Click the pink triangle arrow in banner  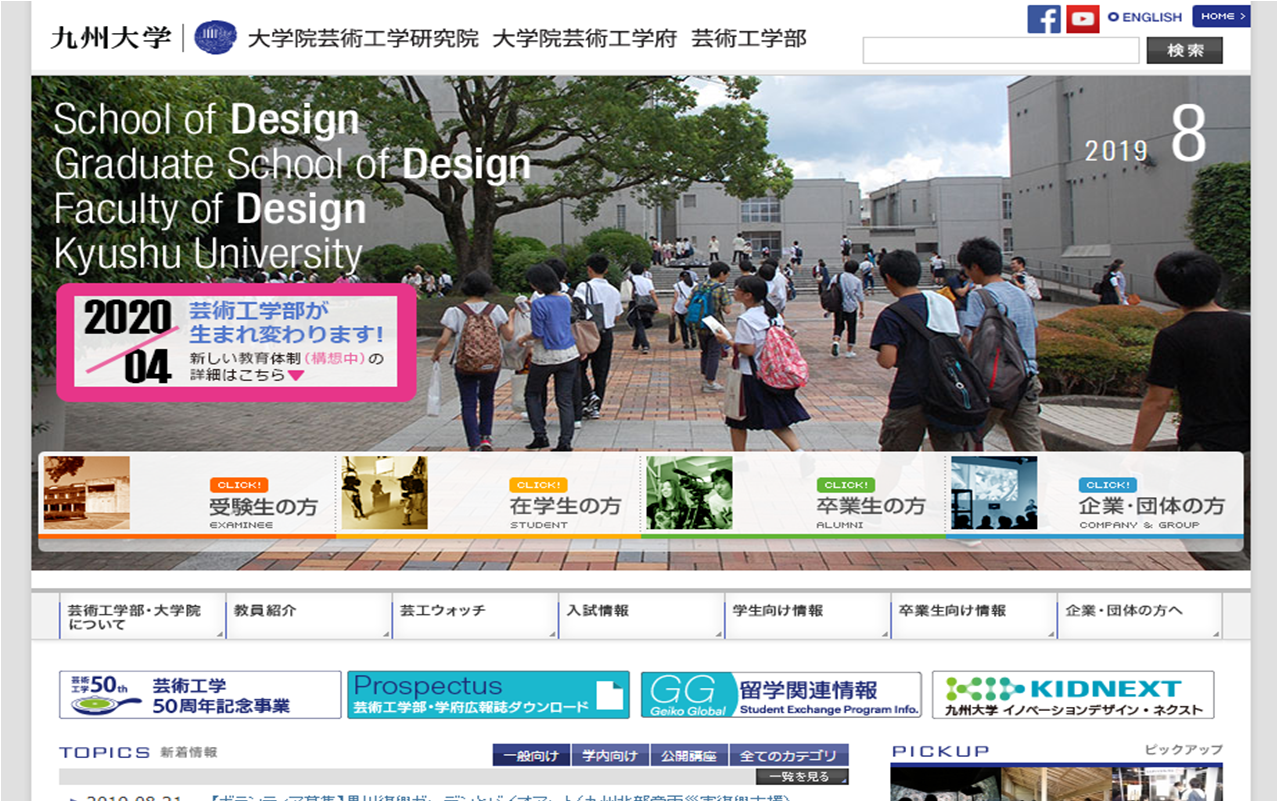(x=296, y=376)
